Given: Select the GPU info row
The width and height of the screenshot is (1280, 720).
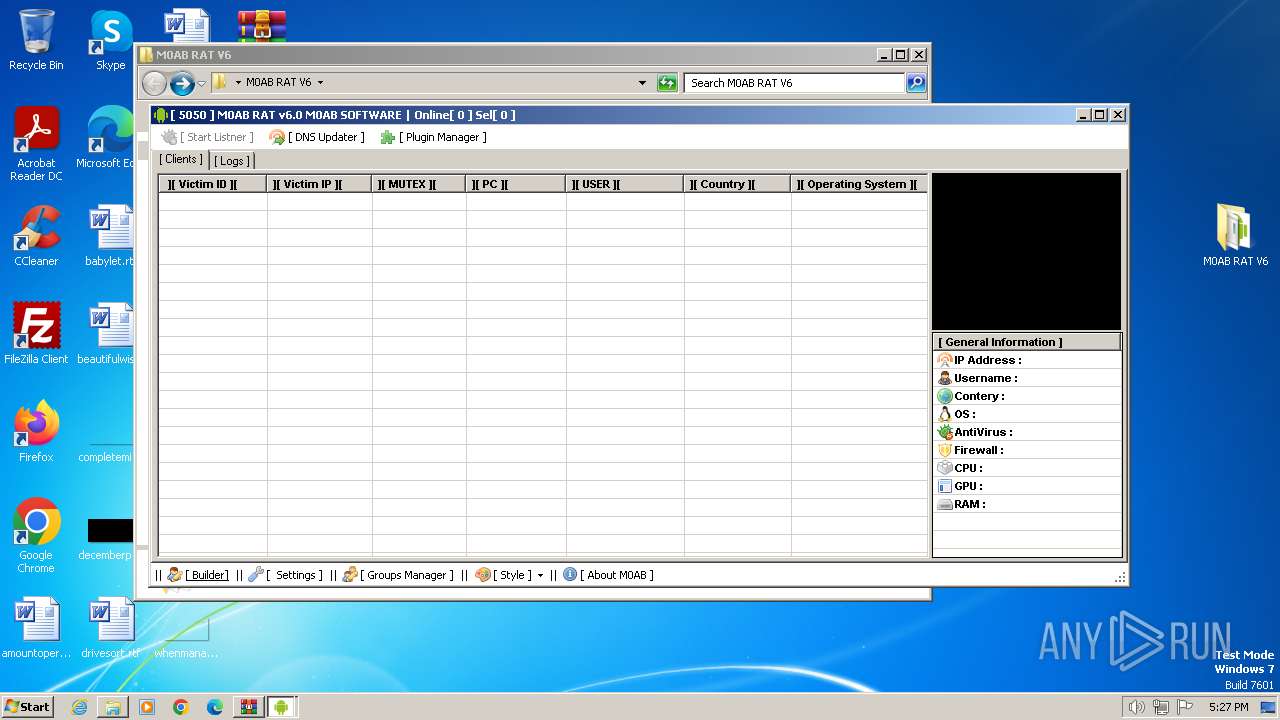Looking at the screenshot, I should (x=1027, y=486).
